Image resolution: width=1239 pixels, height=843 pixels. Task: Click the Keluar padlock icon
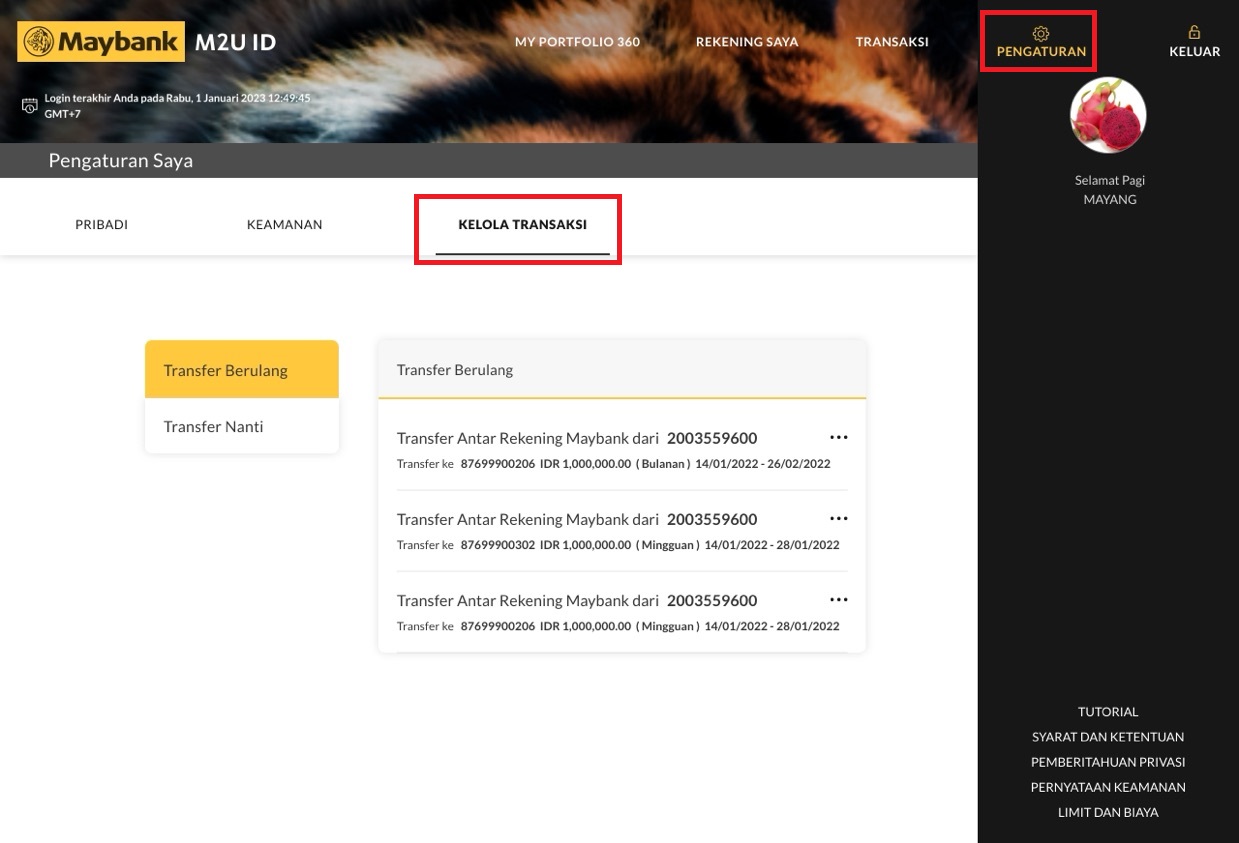(1194, 33)
